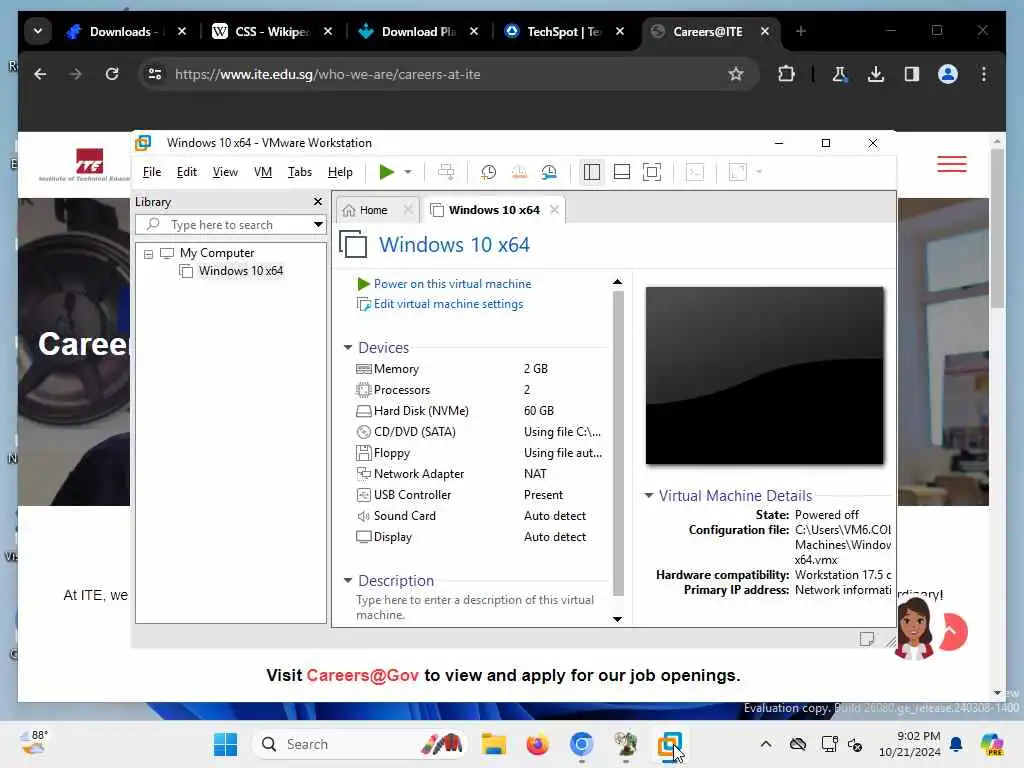The width and height of the screenshot is (1024, 768).
Task: Open the browser downloads icon
Action: (876, 74)
